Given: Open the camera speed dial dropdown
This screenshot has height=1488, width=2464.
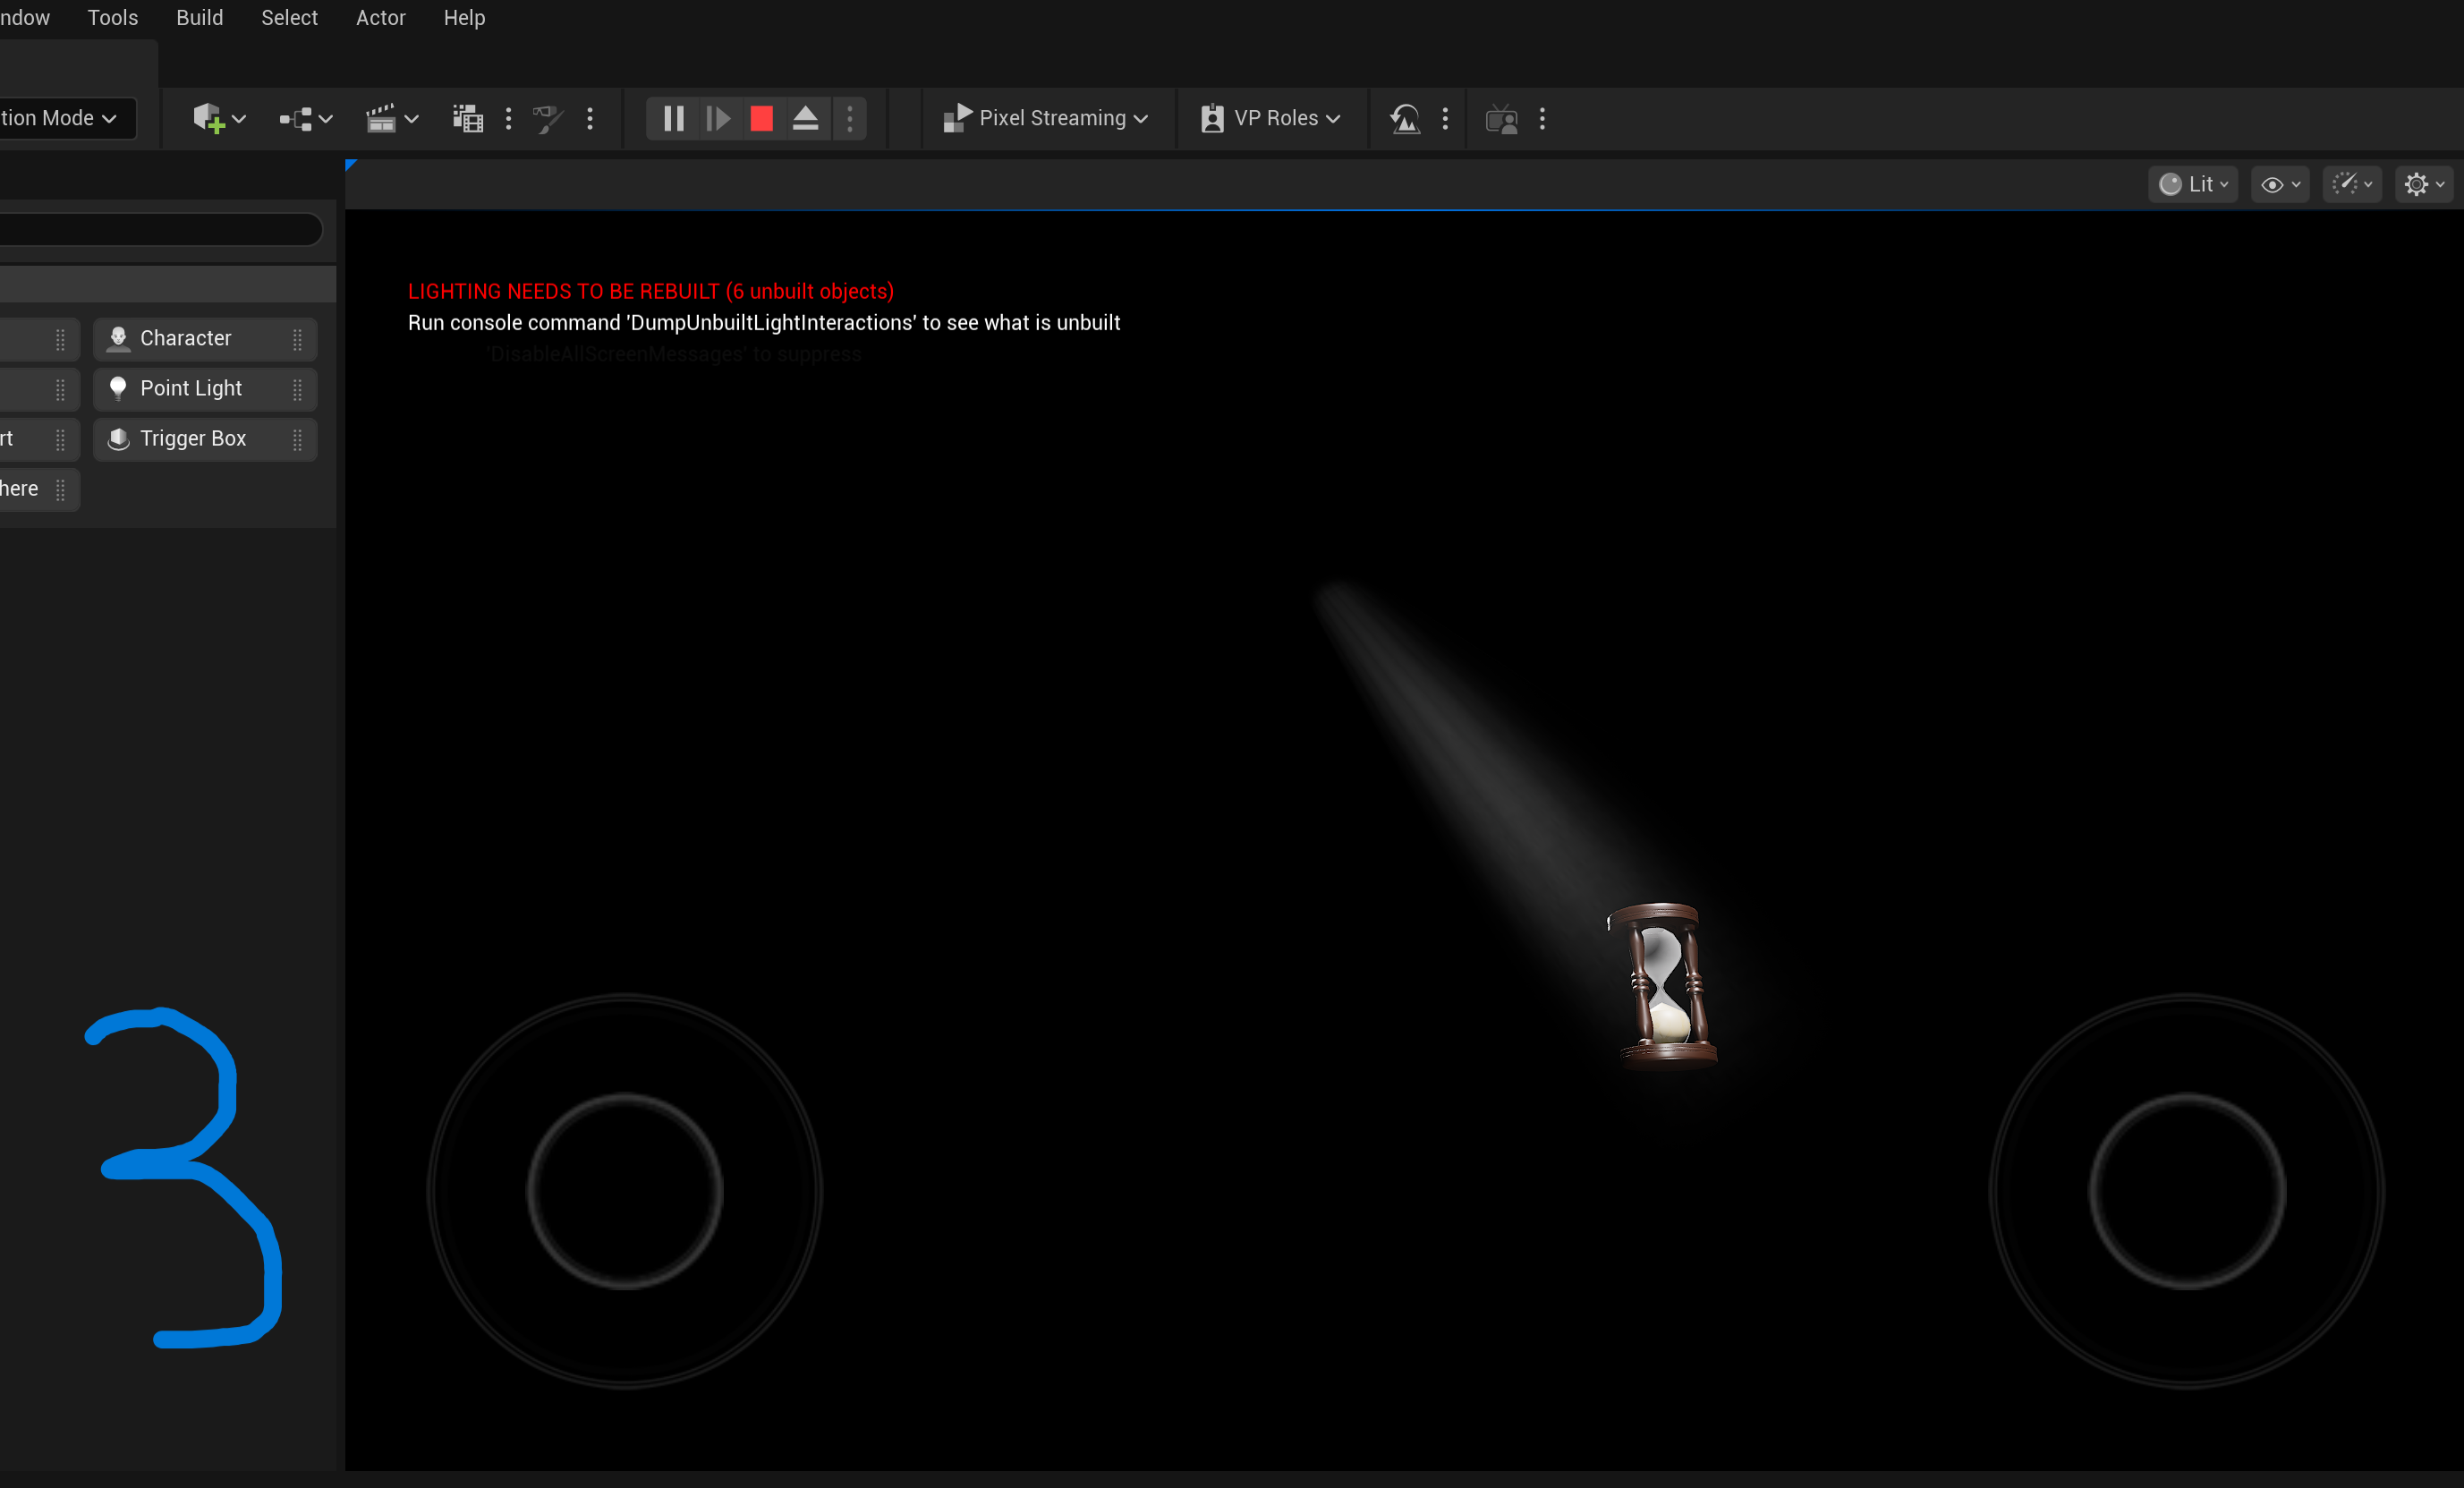Looking at the screenshot, I should 2352,184.
